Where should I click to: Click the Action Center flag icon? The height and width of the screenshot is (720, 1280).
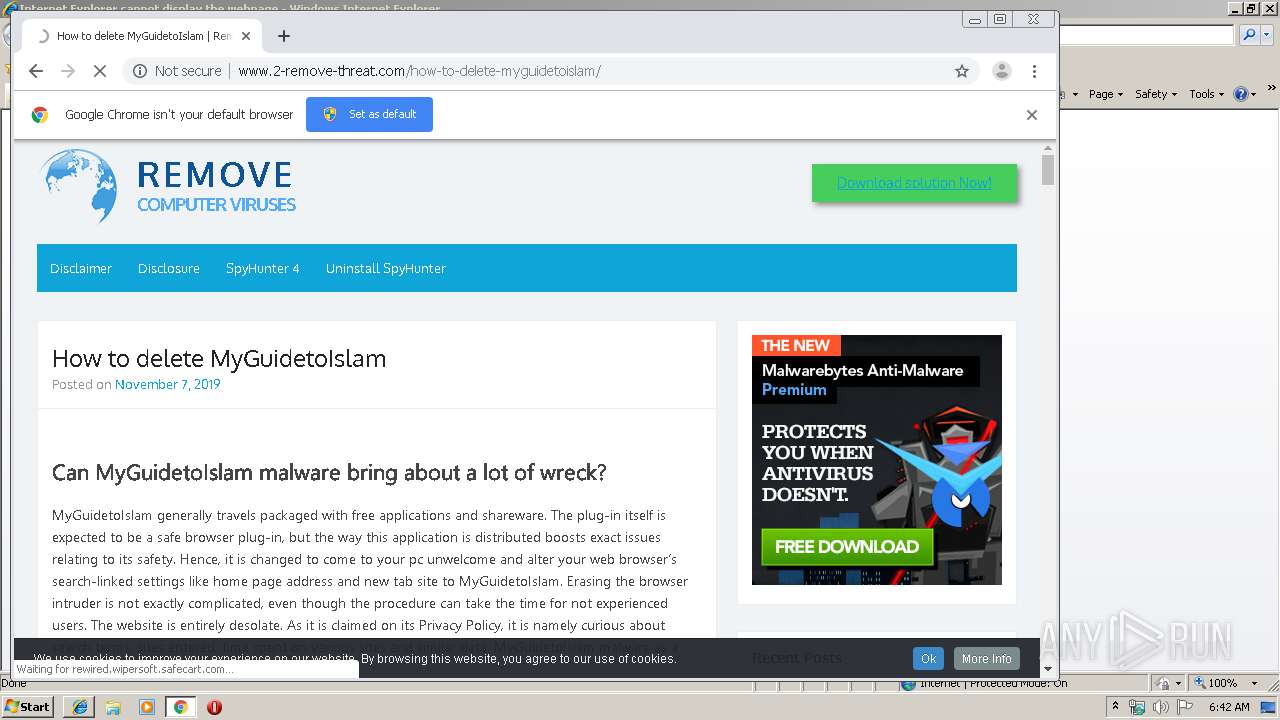pos(1183,707)
